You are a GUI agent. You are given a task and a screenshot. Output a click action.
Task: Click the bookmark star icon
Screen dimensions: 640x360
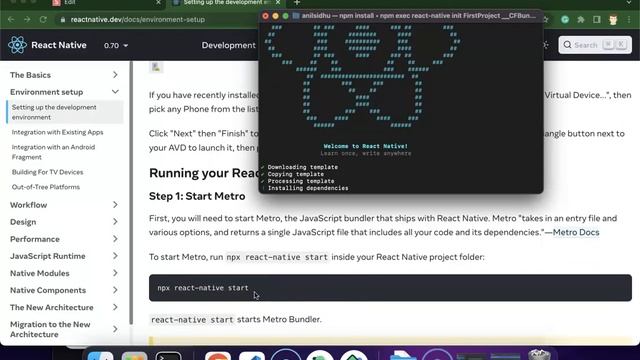pyautogui.click(x=546, y=19)
